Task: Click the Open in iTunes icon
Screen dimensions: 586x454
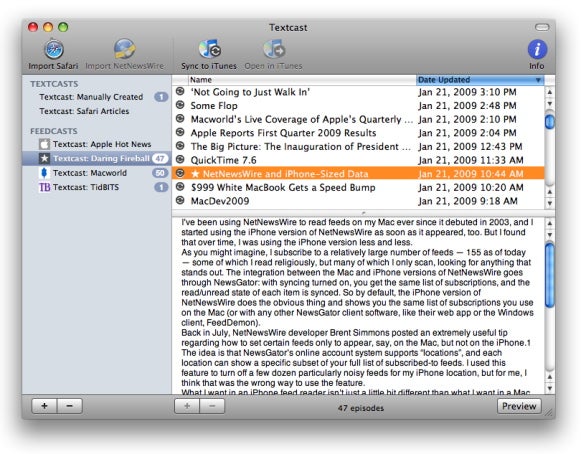Action: click(x=274, y=49)
